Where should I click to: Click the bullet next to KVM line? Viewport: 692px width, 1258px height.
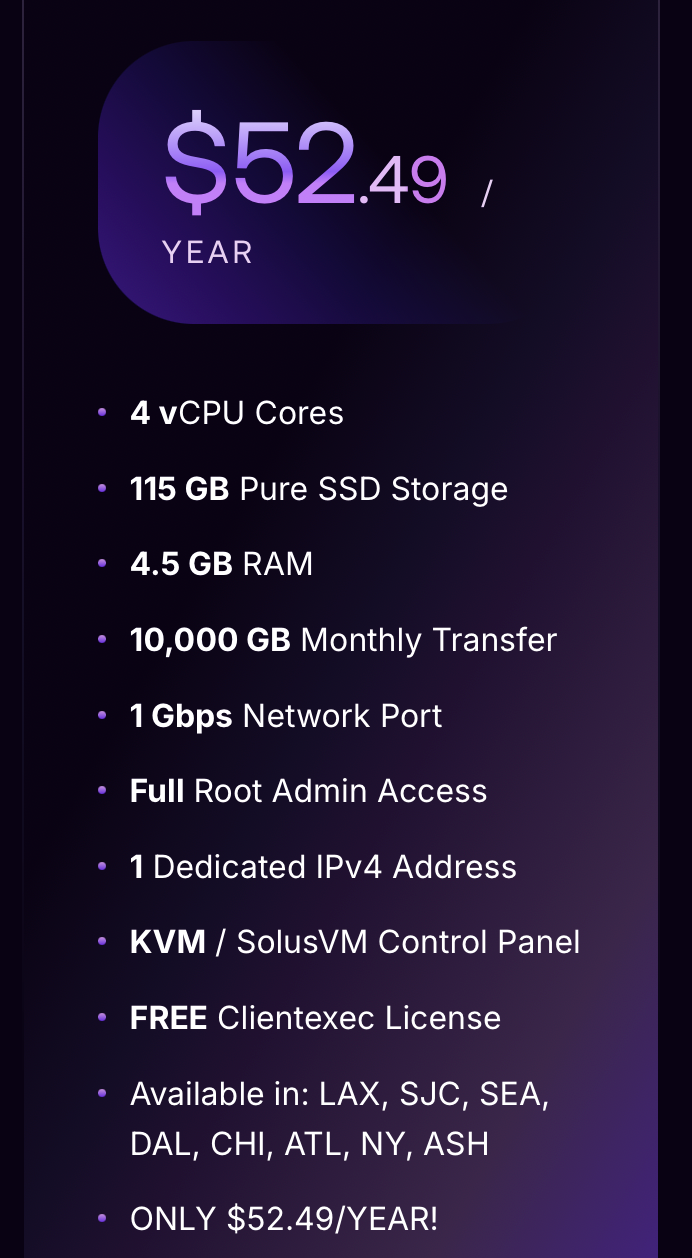pyautogui.click(x=102, y=941)
